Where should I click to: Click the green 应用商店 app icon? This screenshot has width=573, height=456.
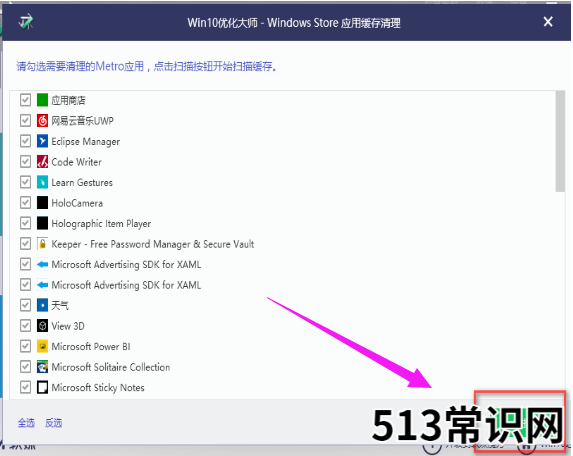(x=42, y=100)
